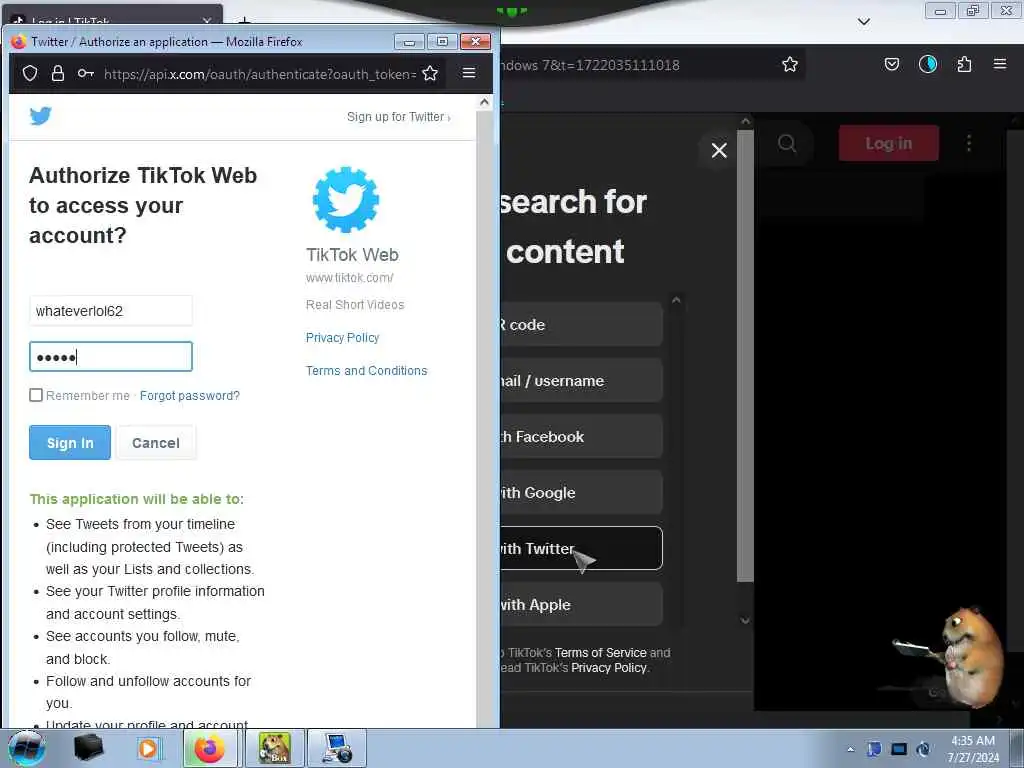
Task: Choose the continue with Facebook option
Action: (582, 436)
